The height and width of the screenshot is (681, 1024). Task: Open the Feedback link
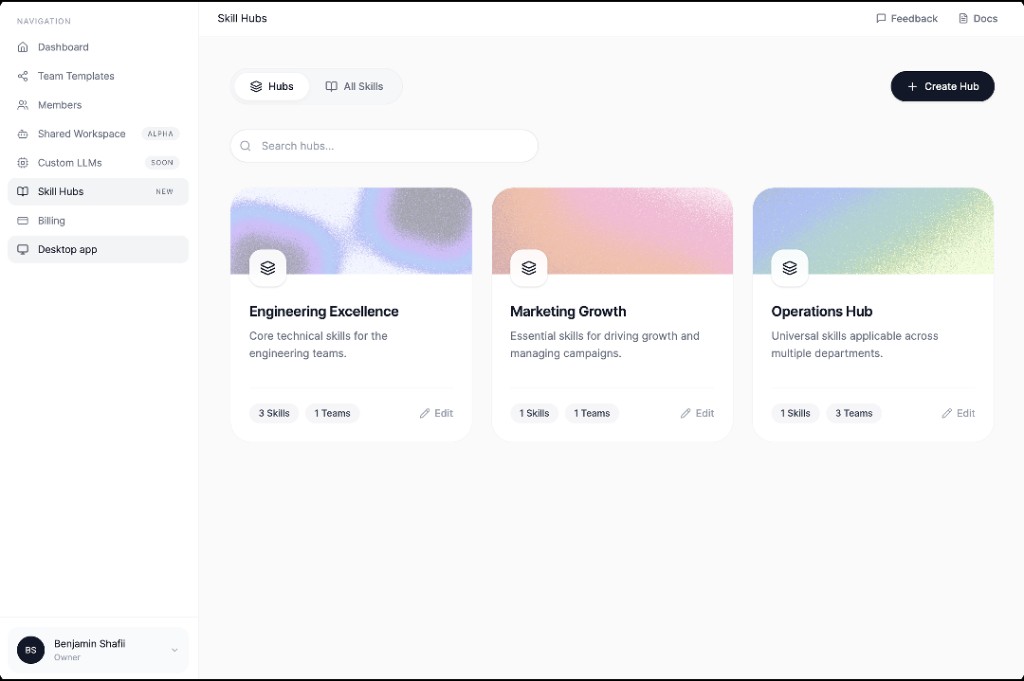tap(906, 19)
